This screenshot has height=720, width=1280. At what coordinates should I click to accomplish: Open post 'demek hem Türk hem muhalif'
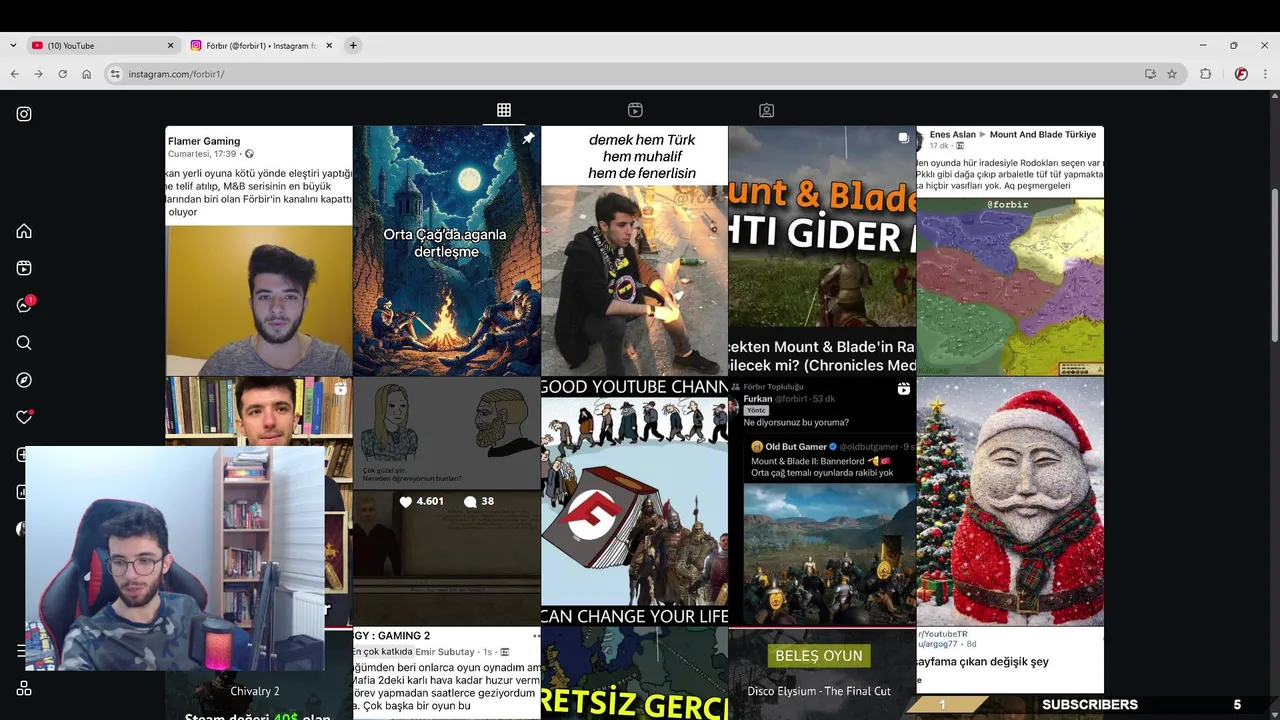[634, 250]
